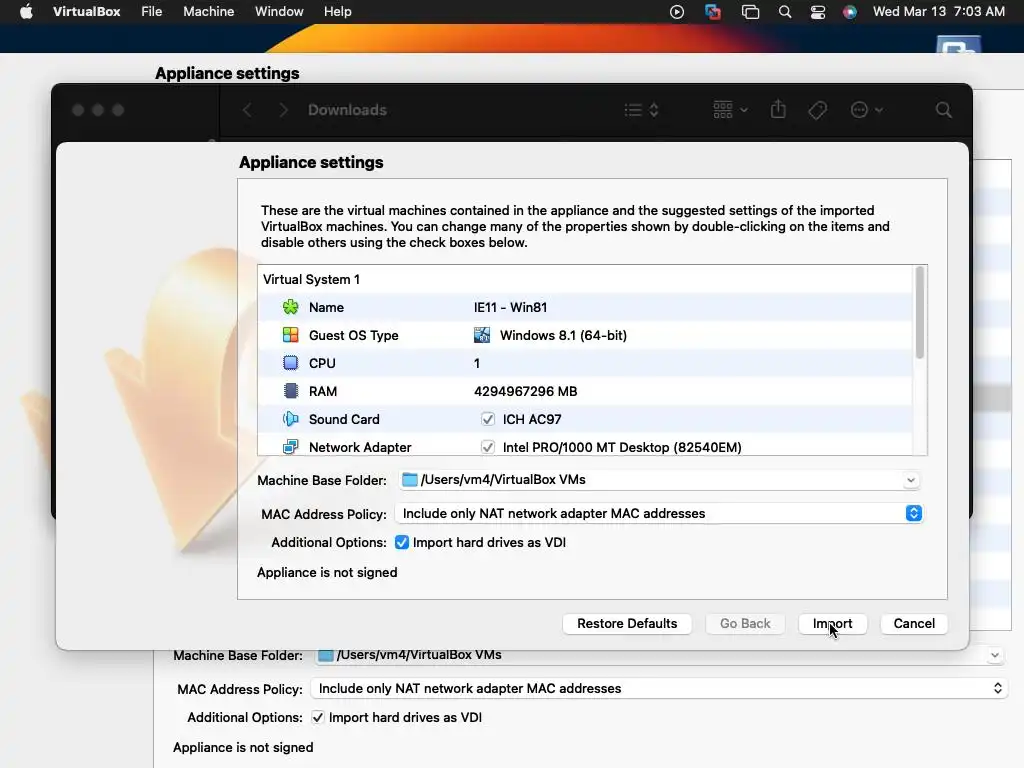
Task: Click Finder search magnifier icon
Action: pyautogui.click(x=943, y=110)
